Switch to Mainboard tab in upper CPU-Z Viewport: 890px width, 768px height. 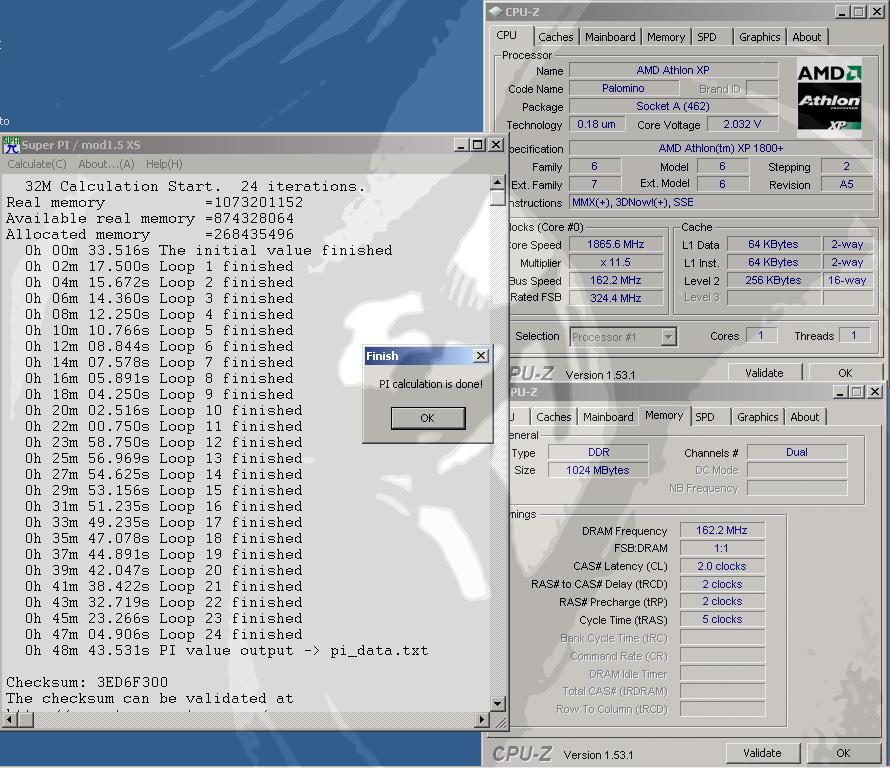pyautogui.click(x=610, y=37)
